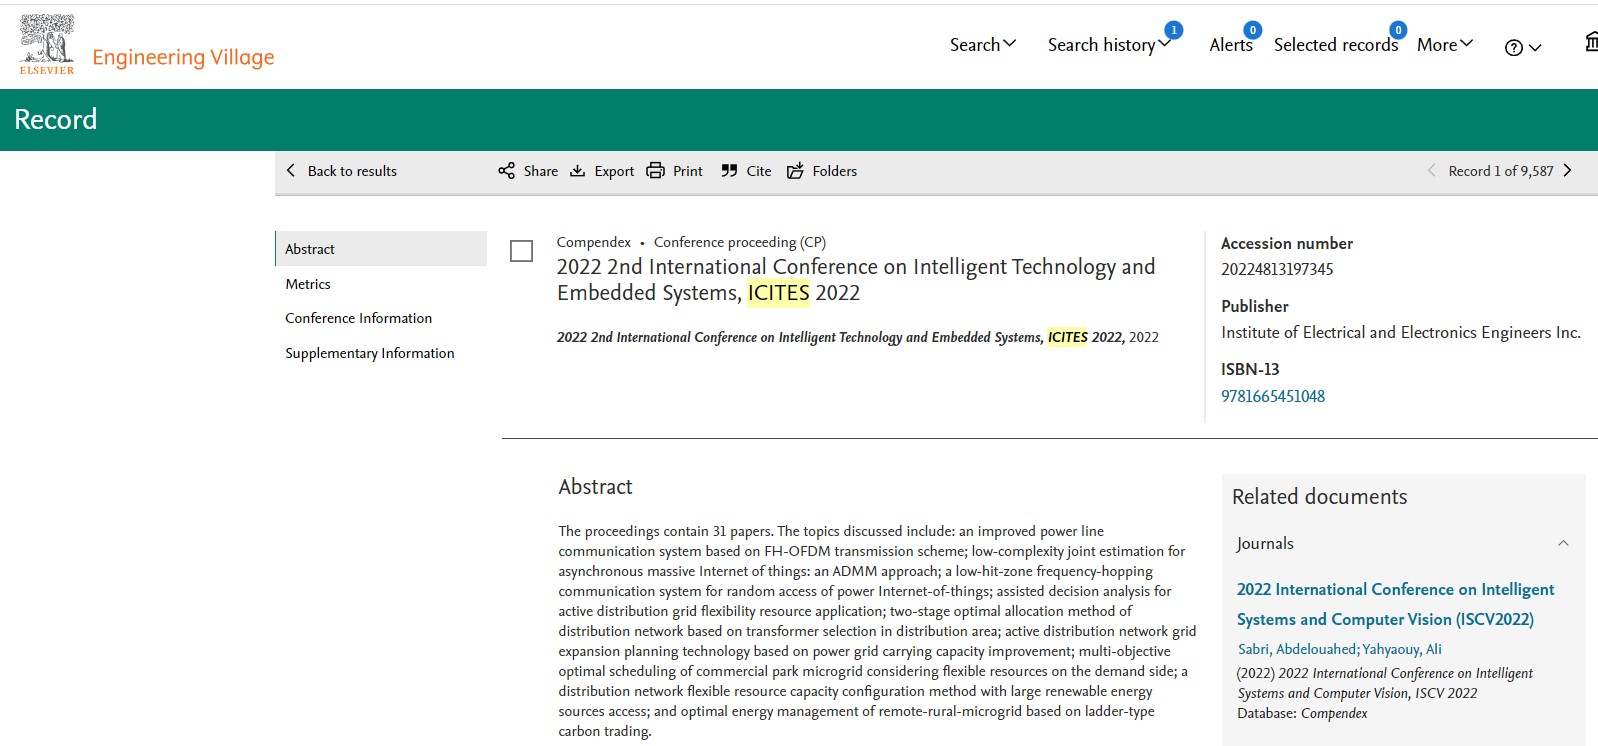Collapse the Journals related documents section

[x=1563, y=543]
